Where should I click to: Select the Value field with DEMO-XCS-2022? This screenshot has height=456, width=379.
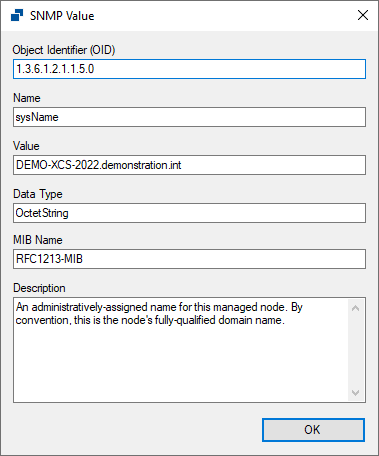[189, 165]
